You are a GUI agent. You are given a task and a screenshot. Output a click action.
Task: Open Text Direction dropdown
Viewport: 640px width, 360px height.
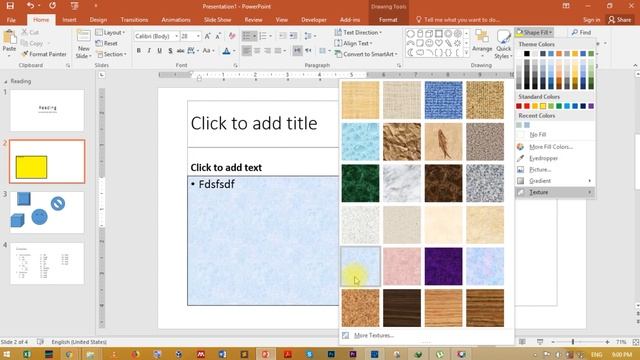pyautogui.click(x=358, y=32)
